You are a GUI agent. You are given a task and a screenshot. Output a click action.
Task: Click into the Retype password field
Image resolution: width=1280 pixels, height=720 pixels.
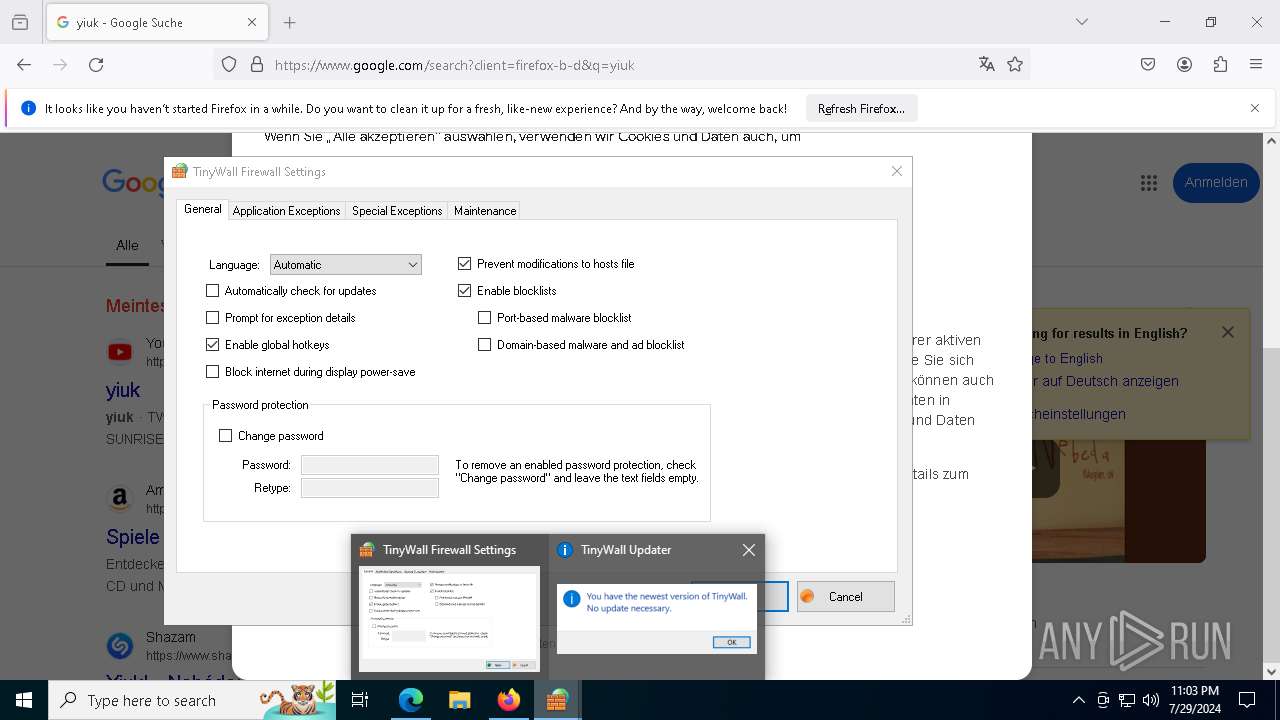[370, 488]
